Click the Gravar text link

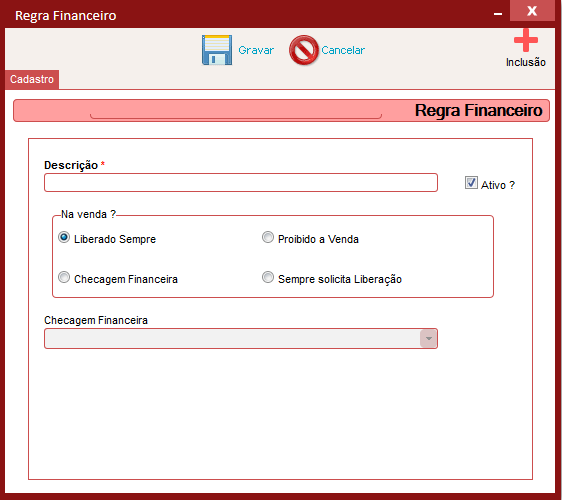[x=256, y=50]
